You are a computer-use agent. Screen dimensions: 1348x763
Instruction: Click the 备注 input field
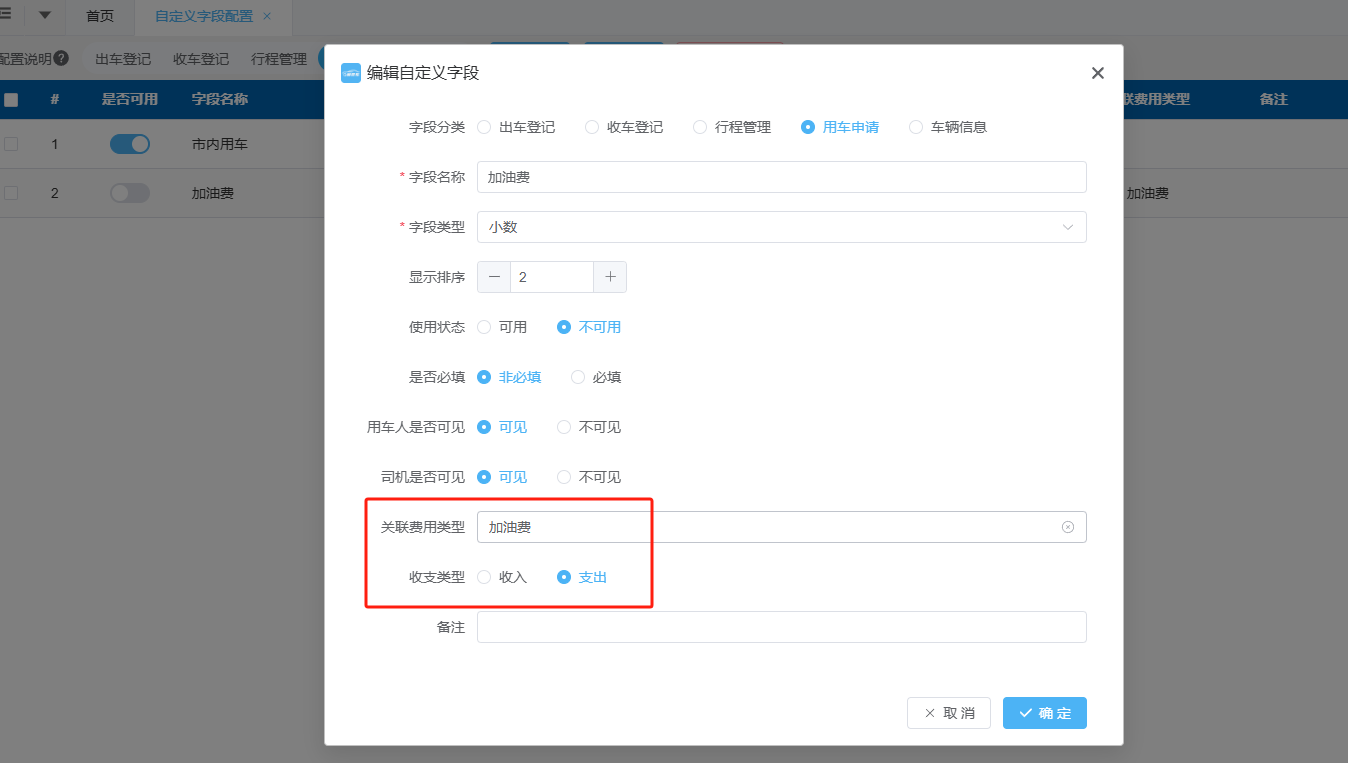point(781,627)
